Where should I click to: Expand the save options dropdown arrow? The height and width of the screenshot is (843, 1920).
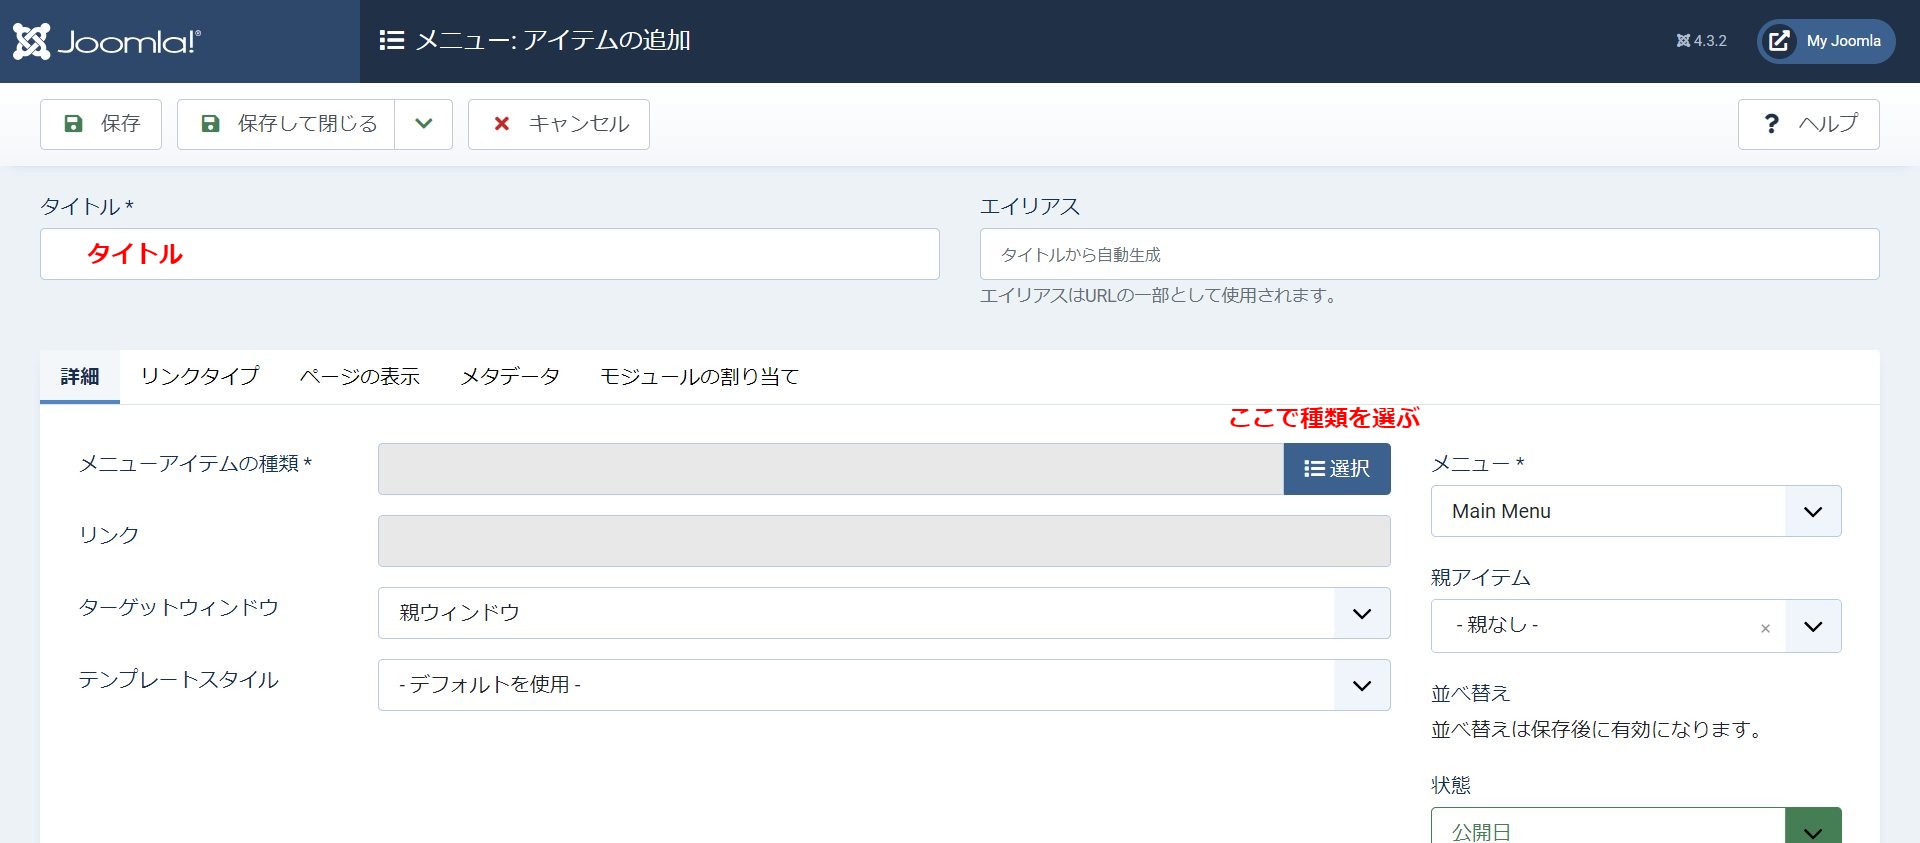[x=424, y=124]
